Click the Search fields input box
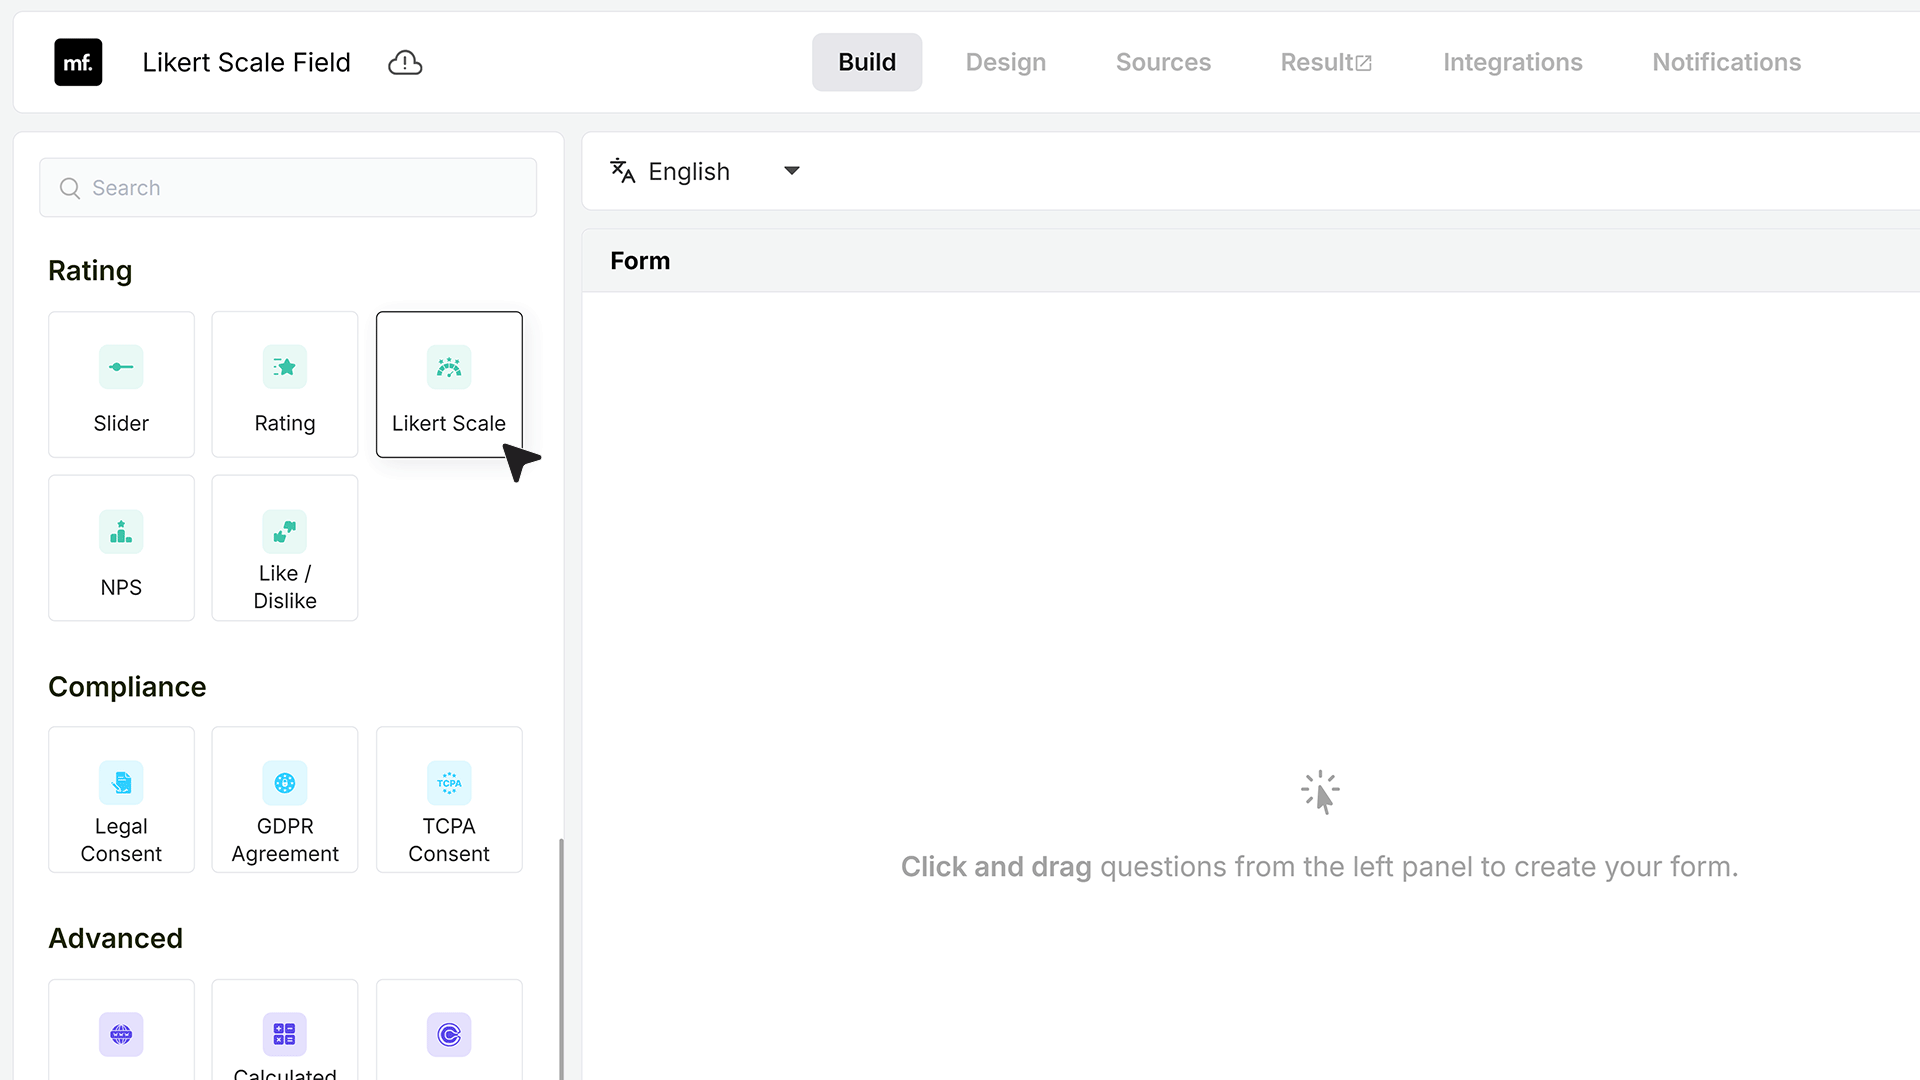The width and height of the screenshot is (1920, 1080). (x=288, y=188)
